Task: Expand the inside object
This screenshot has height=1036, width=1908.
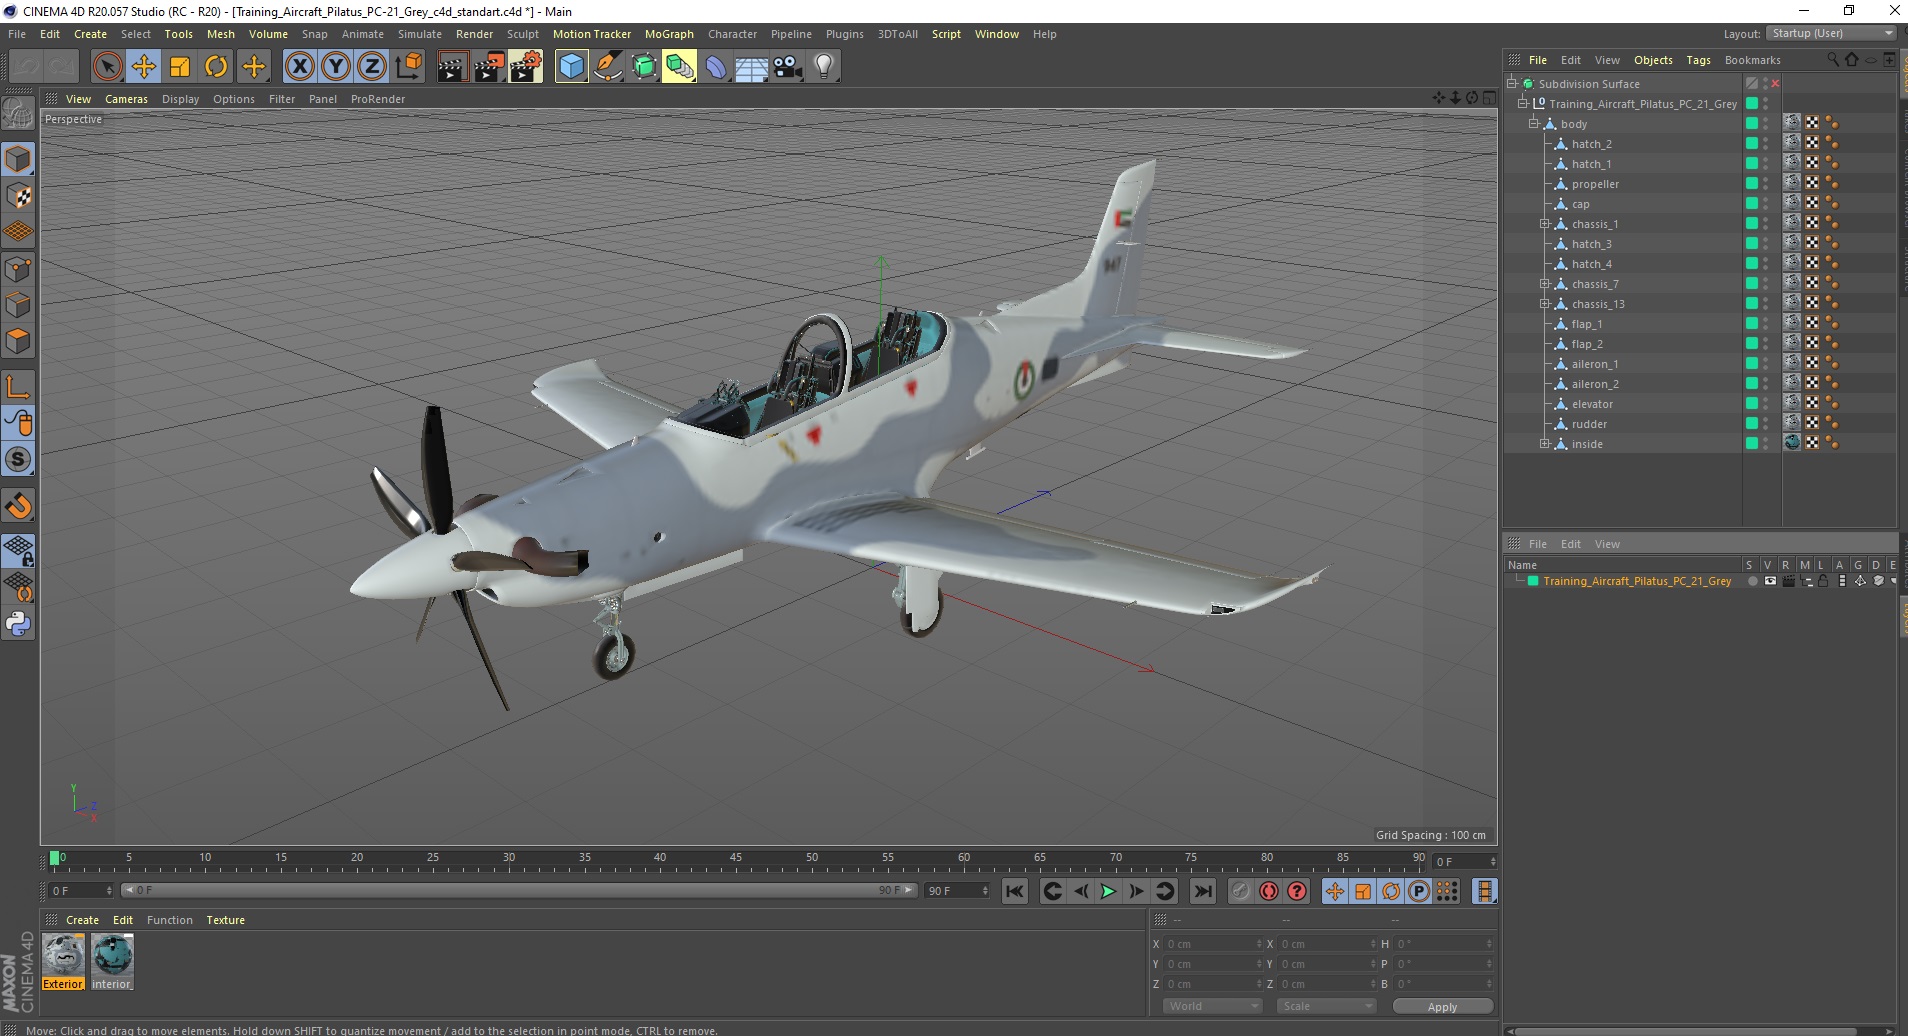Action: pyautogui.click(x=1545, y=444)
